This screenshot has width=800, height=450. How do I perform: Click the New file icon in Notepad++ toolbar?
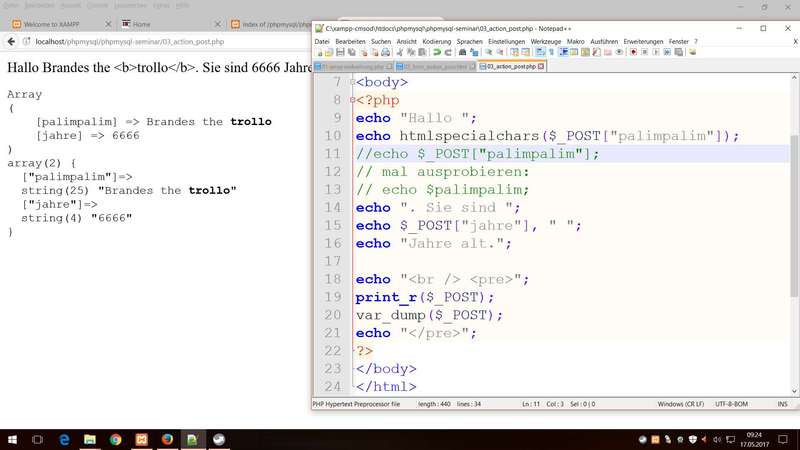click(x=318, y=52)
